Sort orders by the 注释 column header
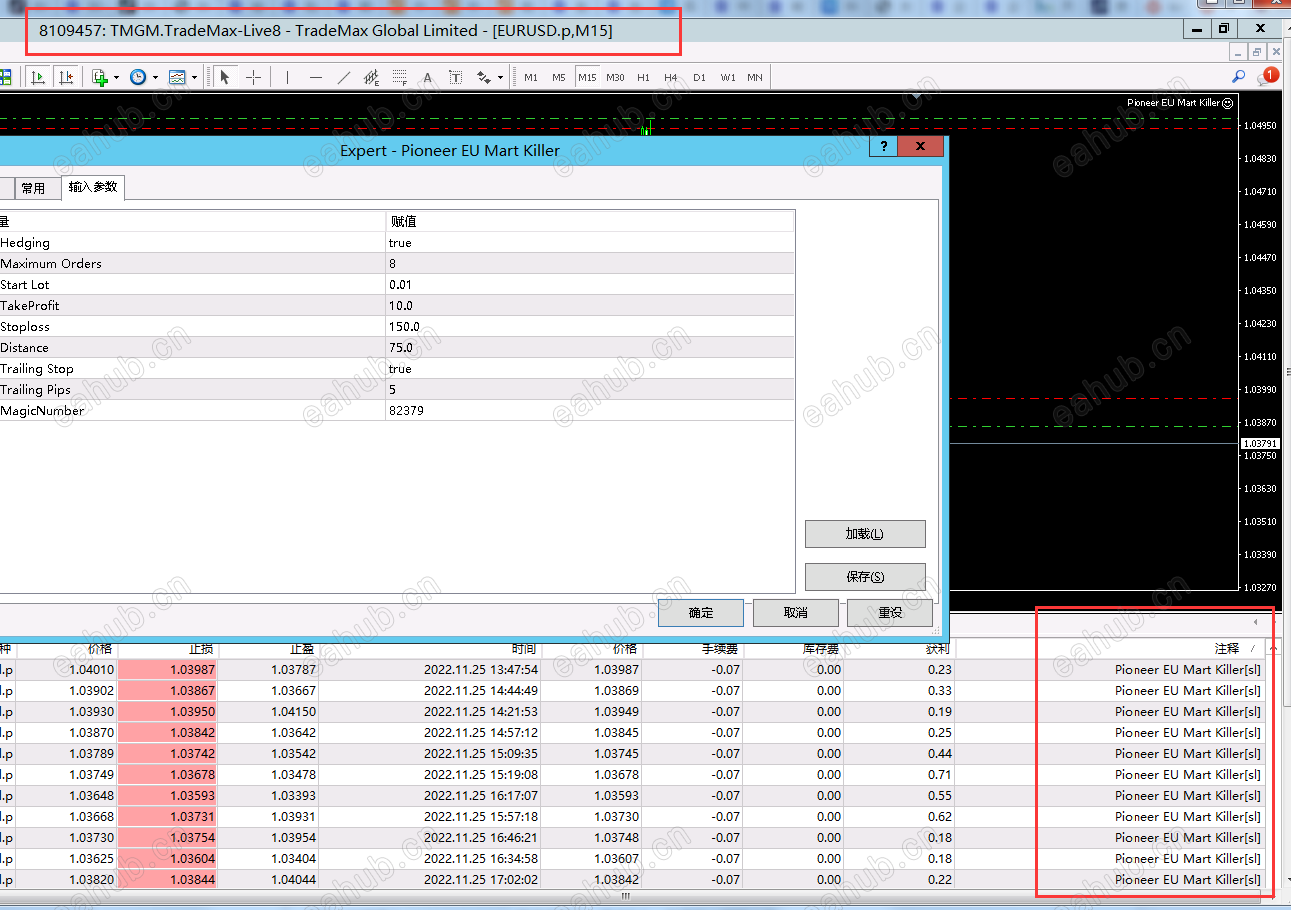Viewport: 1291px width, 910px height. 1110,649
